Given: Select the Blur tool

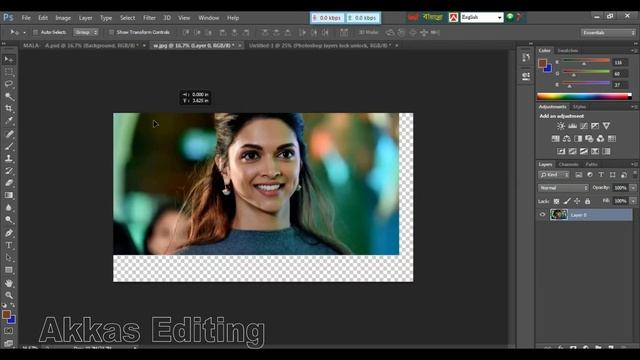Looking at the screenshot, I should coord(9,207).
